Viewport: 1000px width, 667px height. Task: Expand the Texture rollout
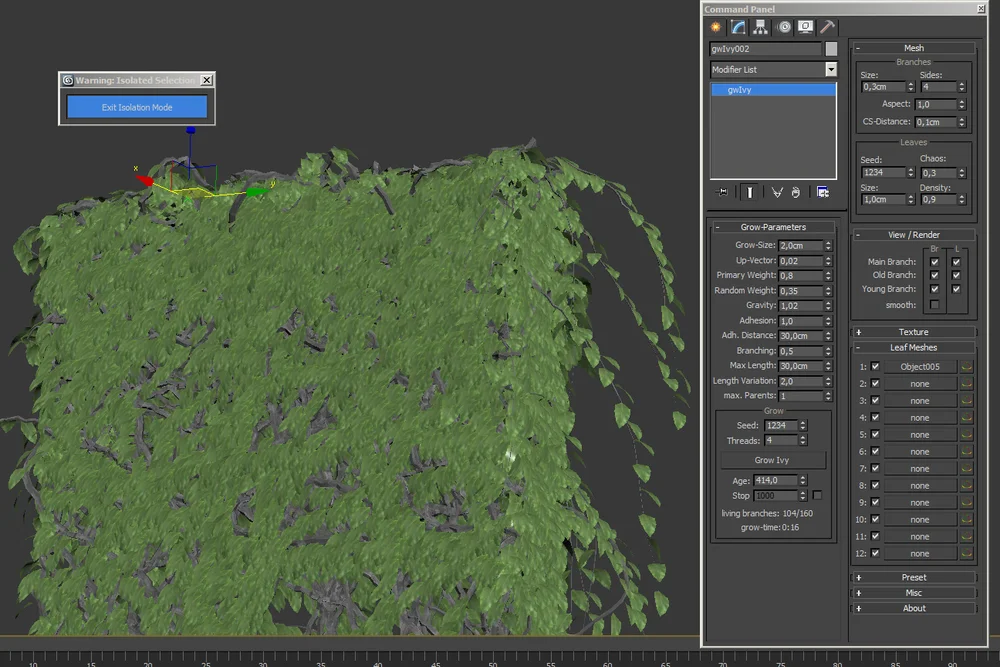point(913,332)
